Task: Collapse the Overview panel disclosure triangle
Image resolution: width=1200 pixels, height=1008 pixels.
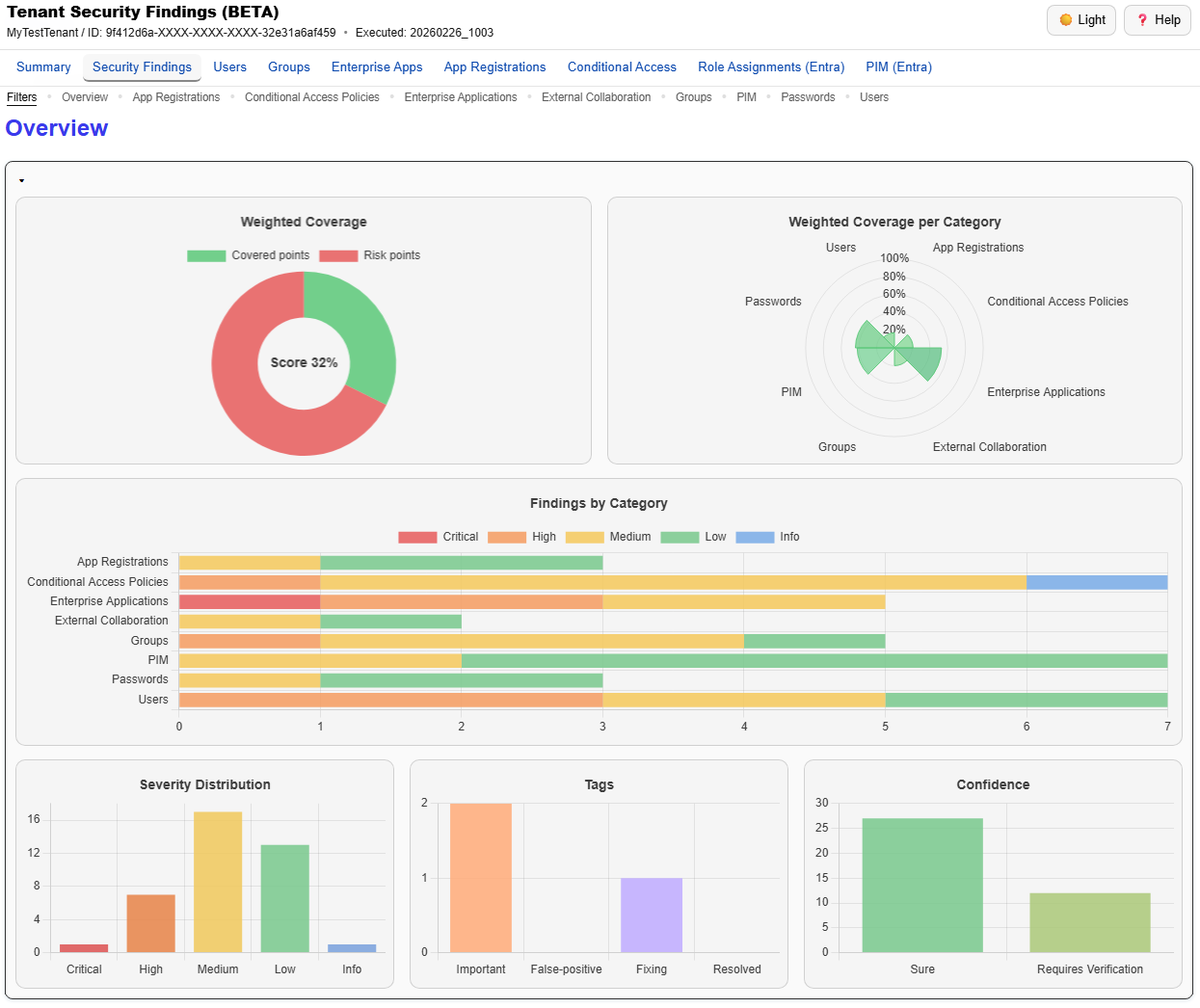Action: (x=21, y=179)
